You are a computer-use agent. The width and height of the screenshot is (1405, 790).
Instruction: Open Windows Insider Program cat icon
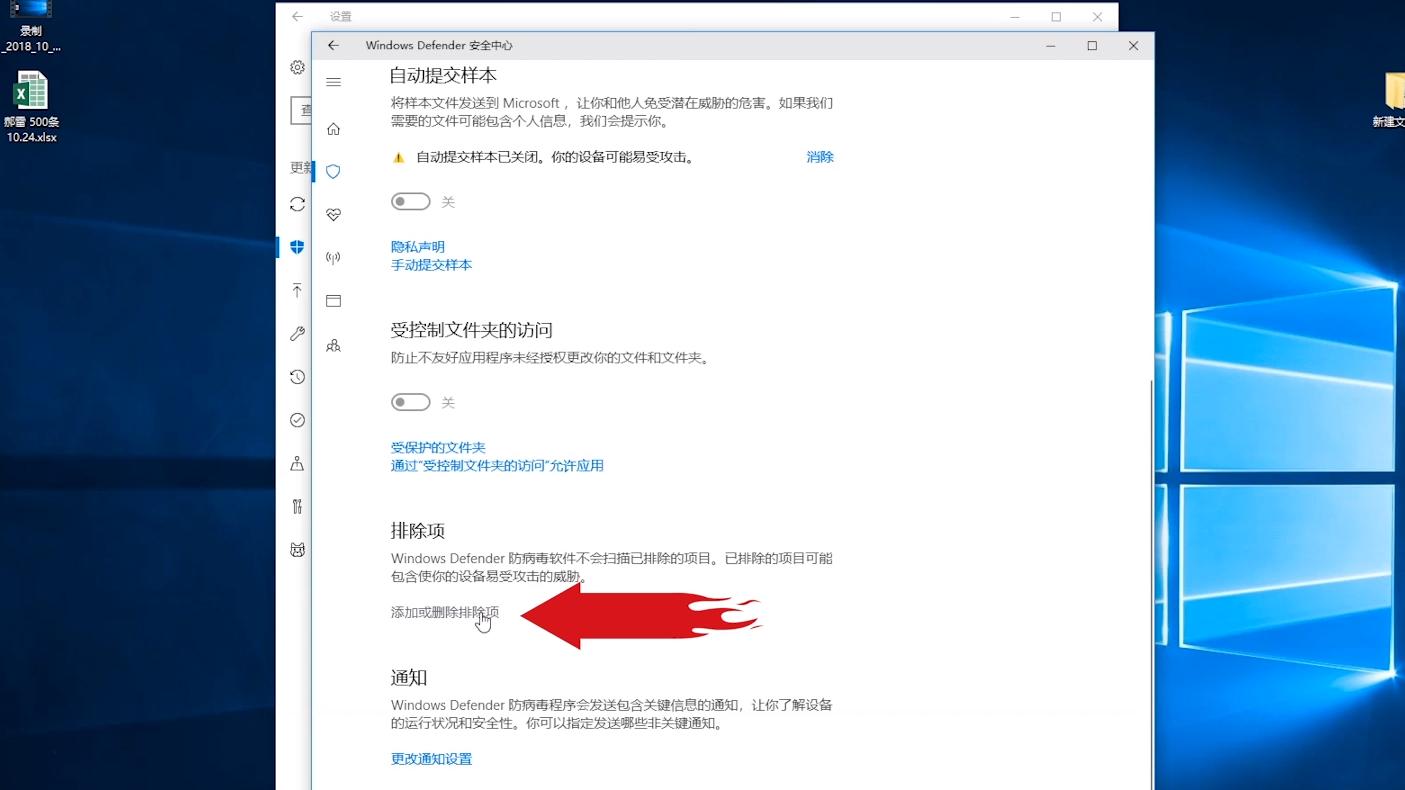(297, 550)
